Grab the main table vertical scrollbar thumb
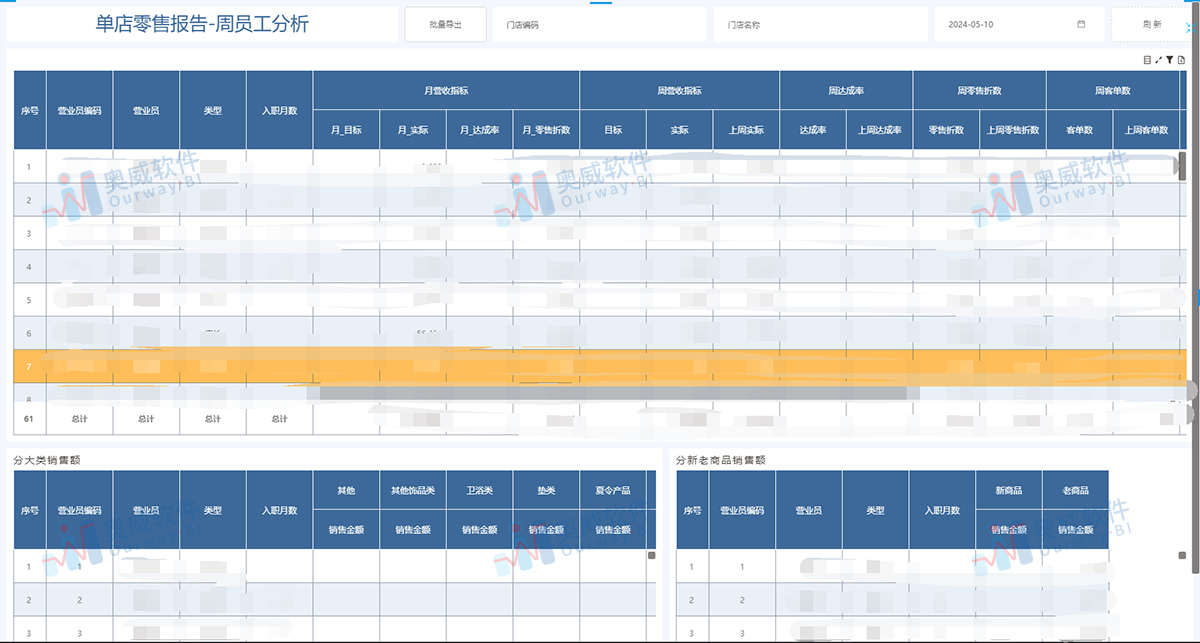 [1184, 165]
